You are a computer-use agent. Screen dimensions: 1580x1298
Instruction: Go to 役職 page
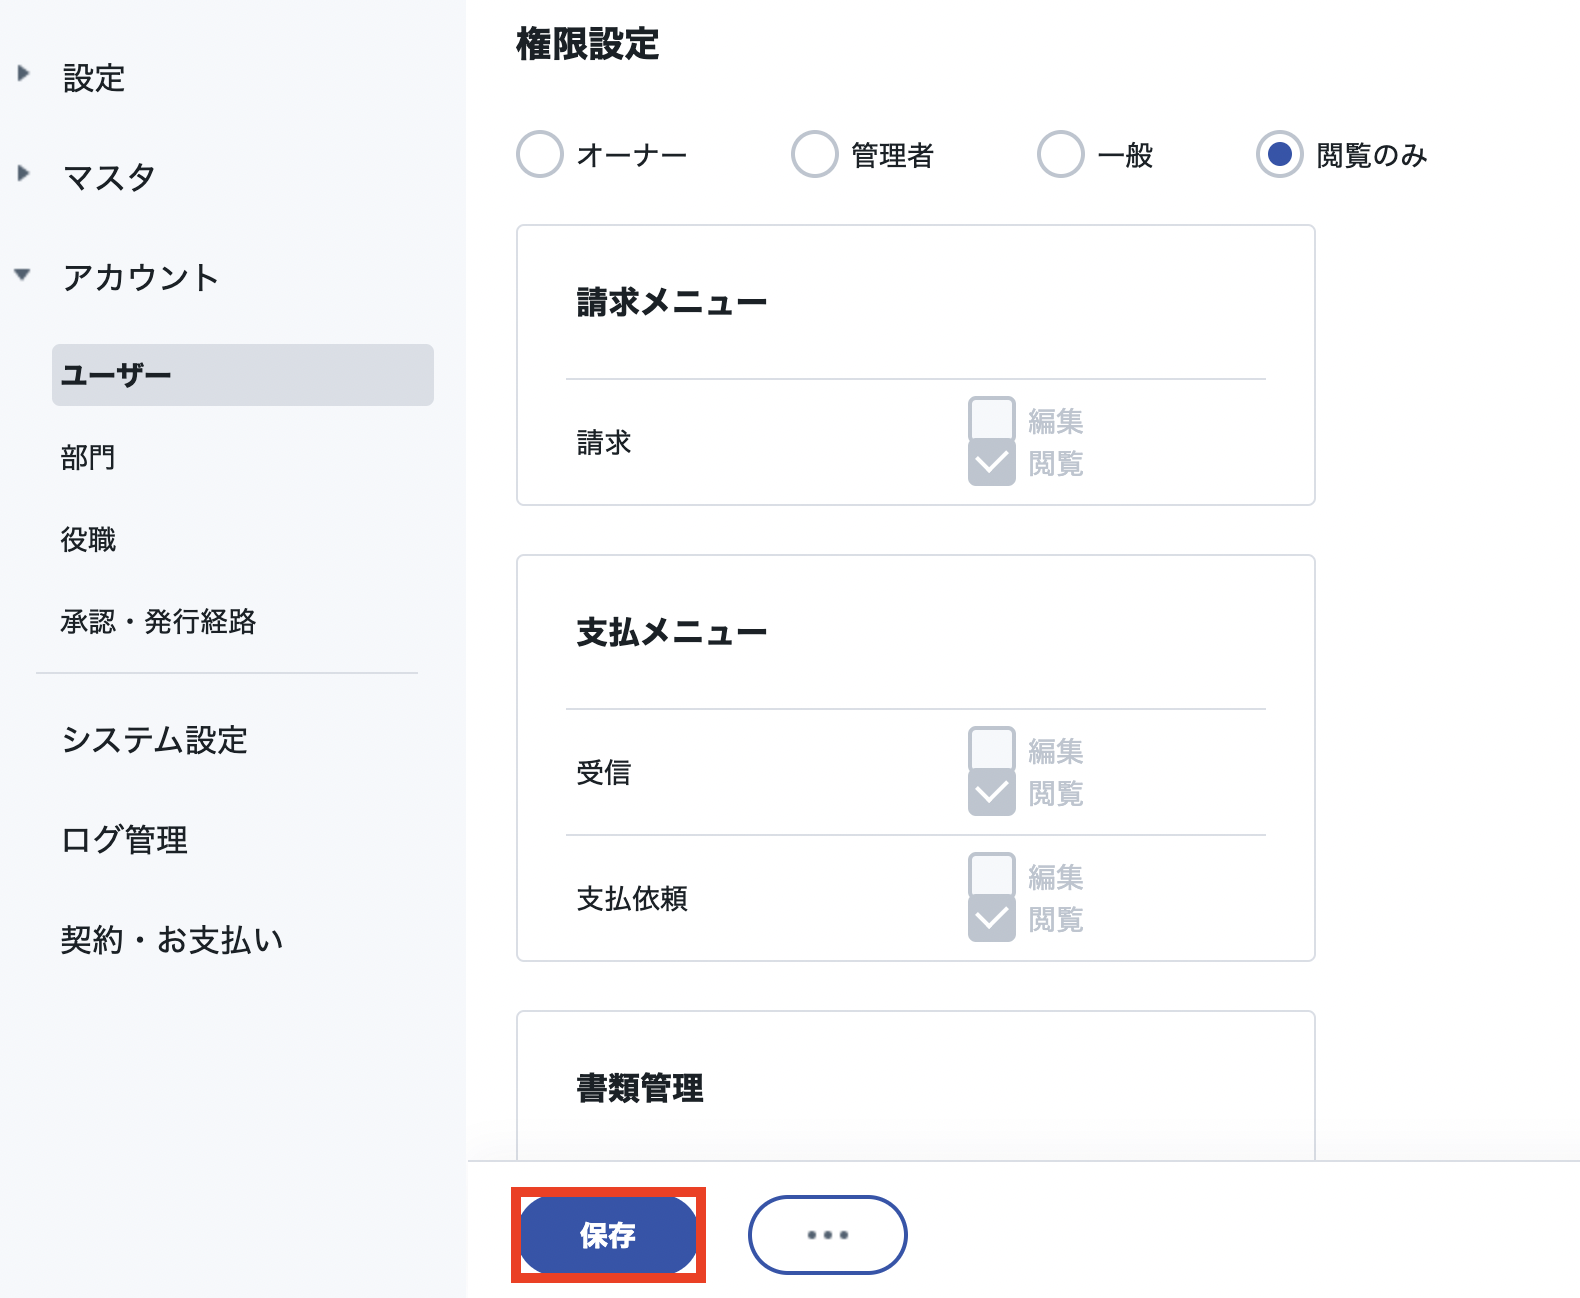(x=88, y=539)
